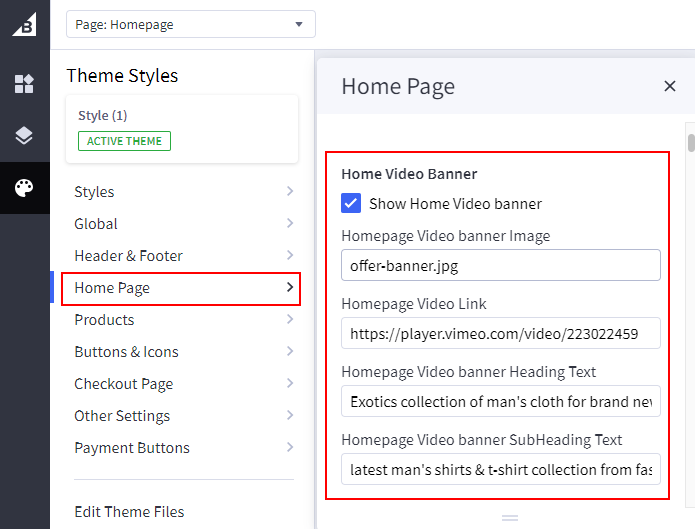Close the Home Page panel

(x=670, y=87)
